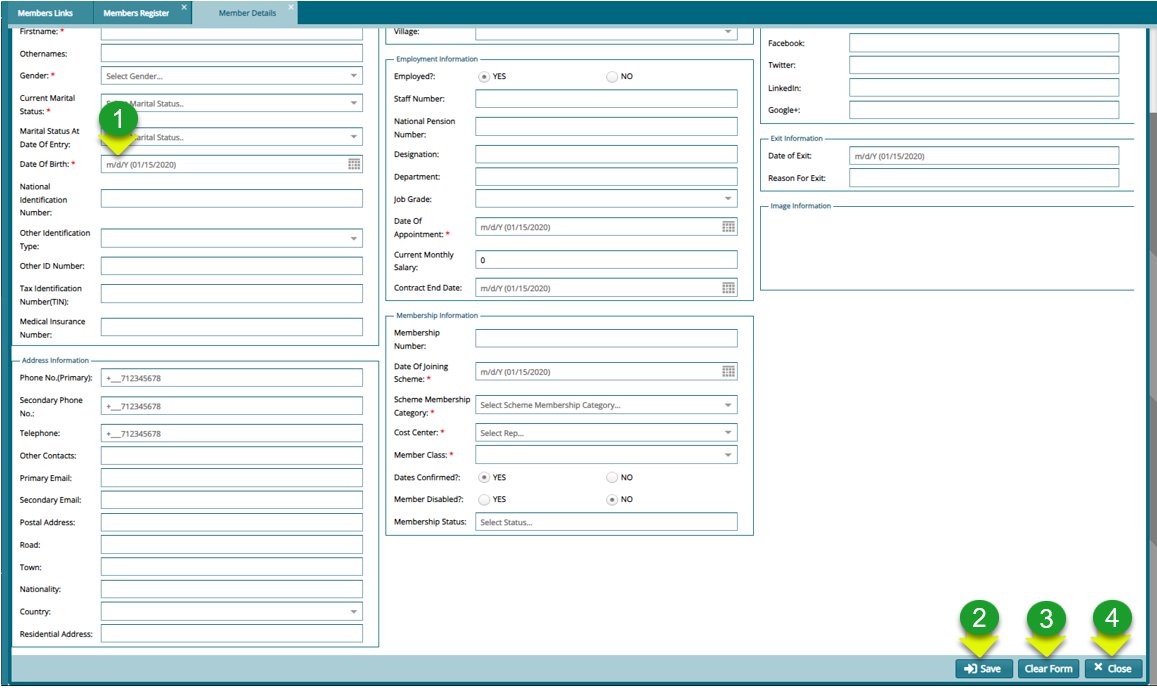Select YES for Member Disabled
Image resolution: width=1157 pixels, height=688 pixels.
[x=485, y=499]
